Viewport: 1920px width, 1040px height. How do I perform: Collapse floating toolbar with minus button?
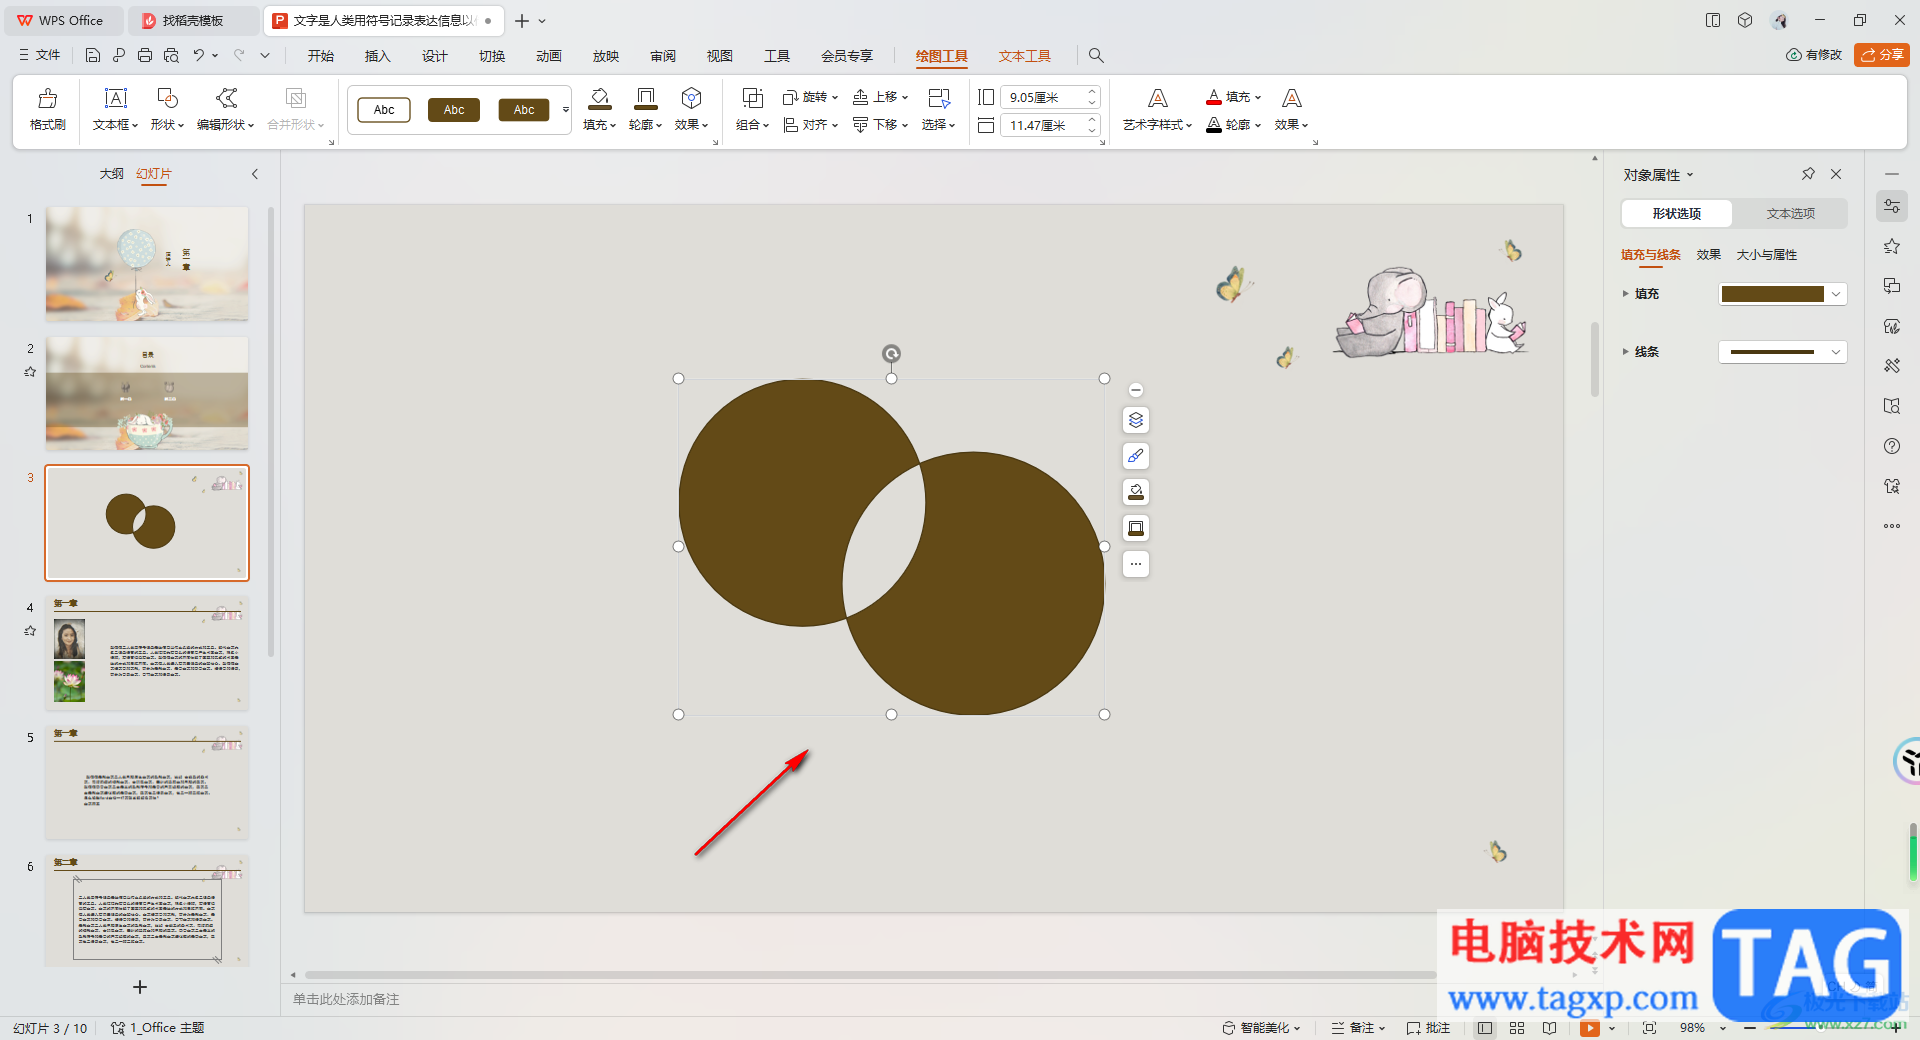pos(1136,390)
